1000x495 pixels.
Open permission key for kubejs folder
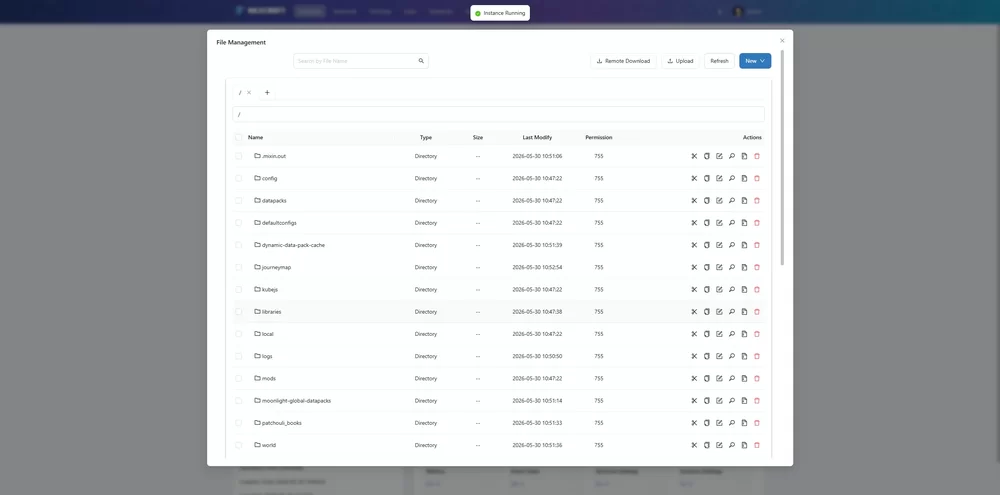click(732, 290)
